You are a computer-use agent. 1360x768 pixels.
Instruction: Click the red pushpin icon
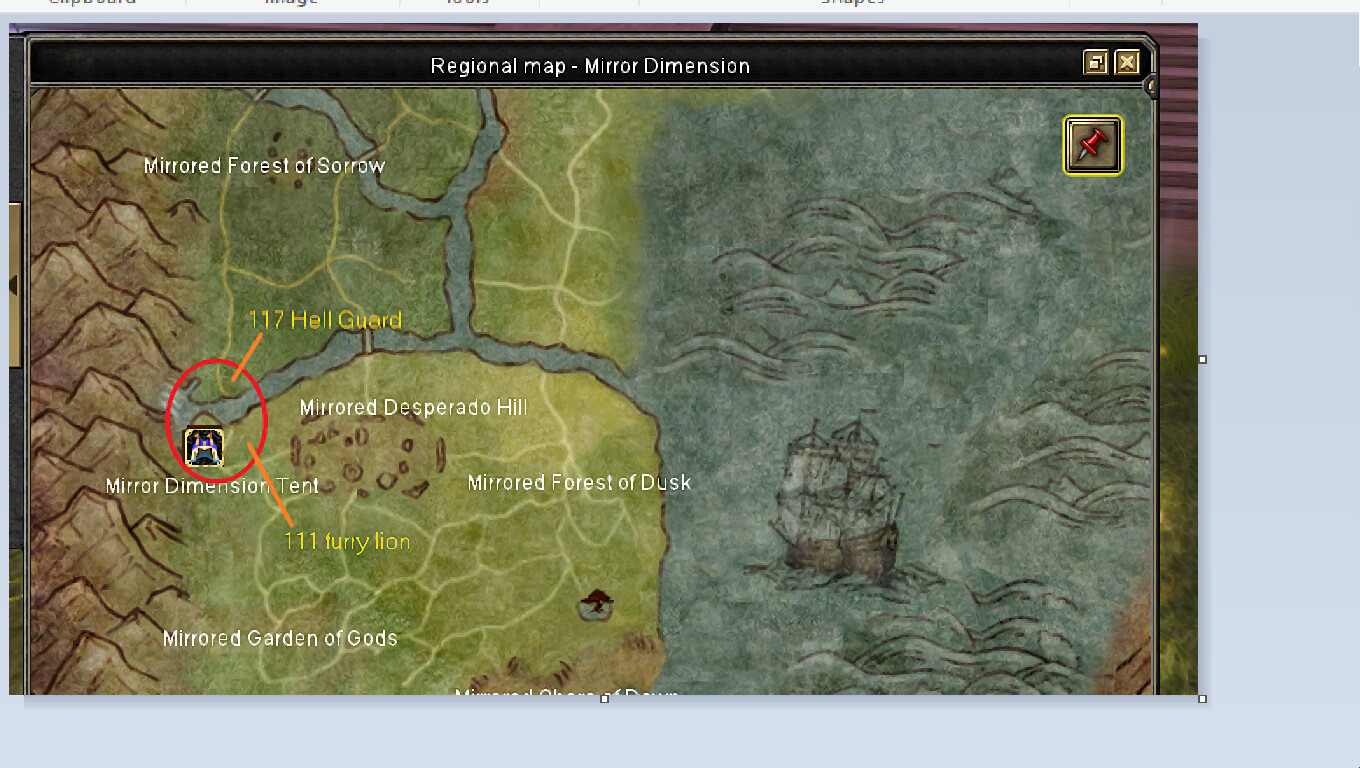click(1092, 146)
